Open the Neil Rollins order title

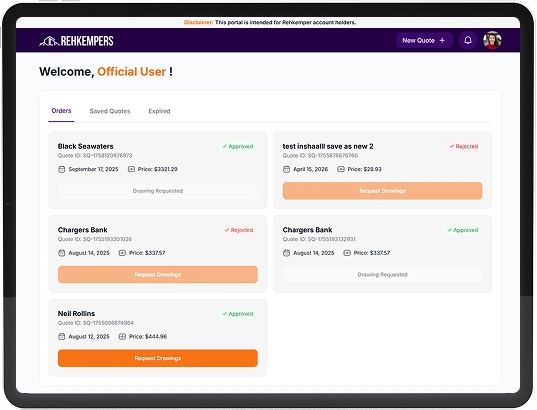click(76, 313)
